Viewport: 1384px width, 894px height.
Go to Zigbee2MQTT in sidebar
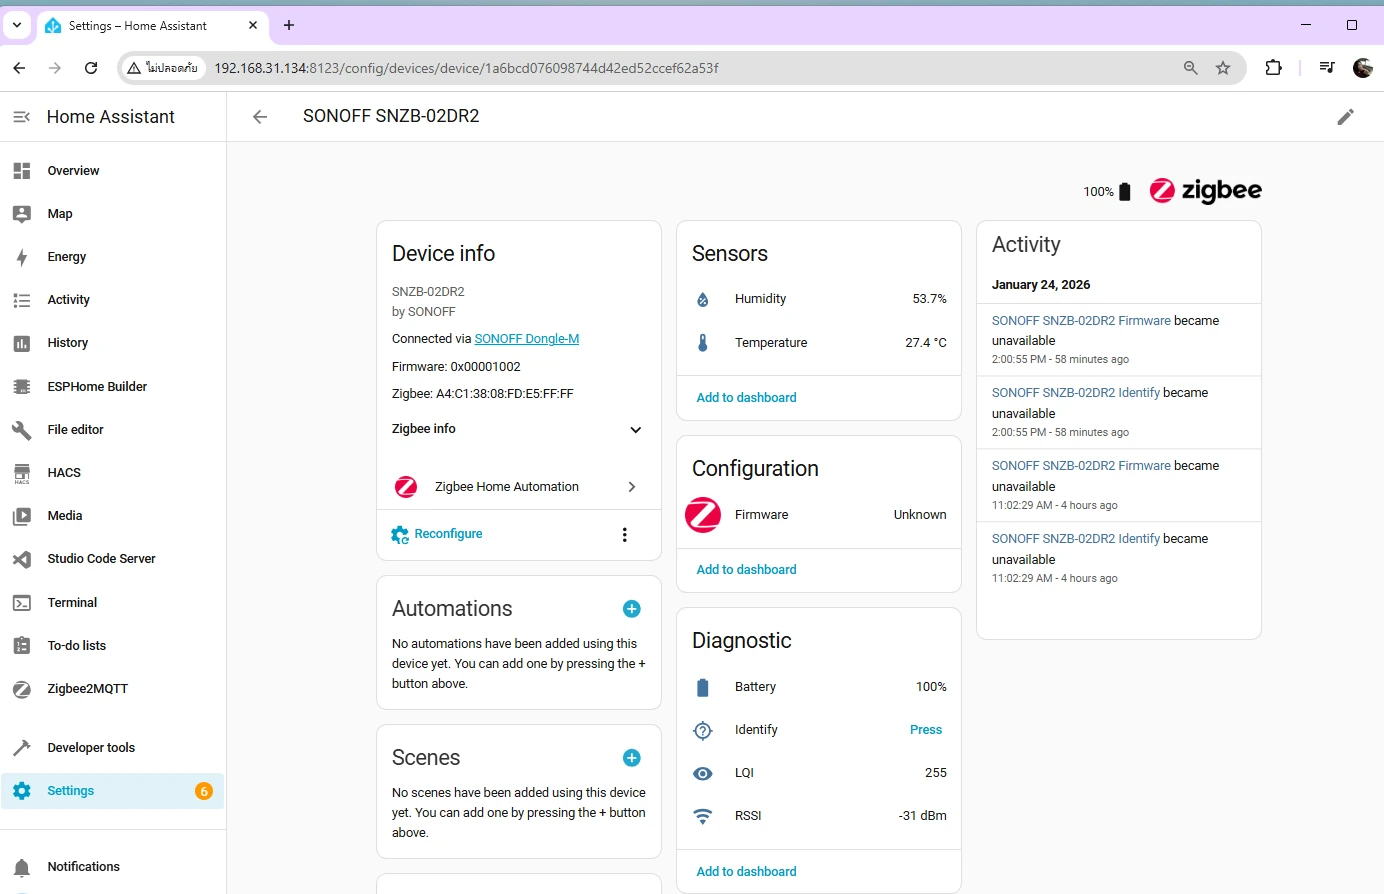point(87,689)
